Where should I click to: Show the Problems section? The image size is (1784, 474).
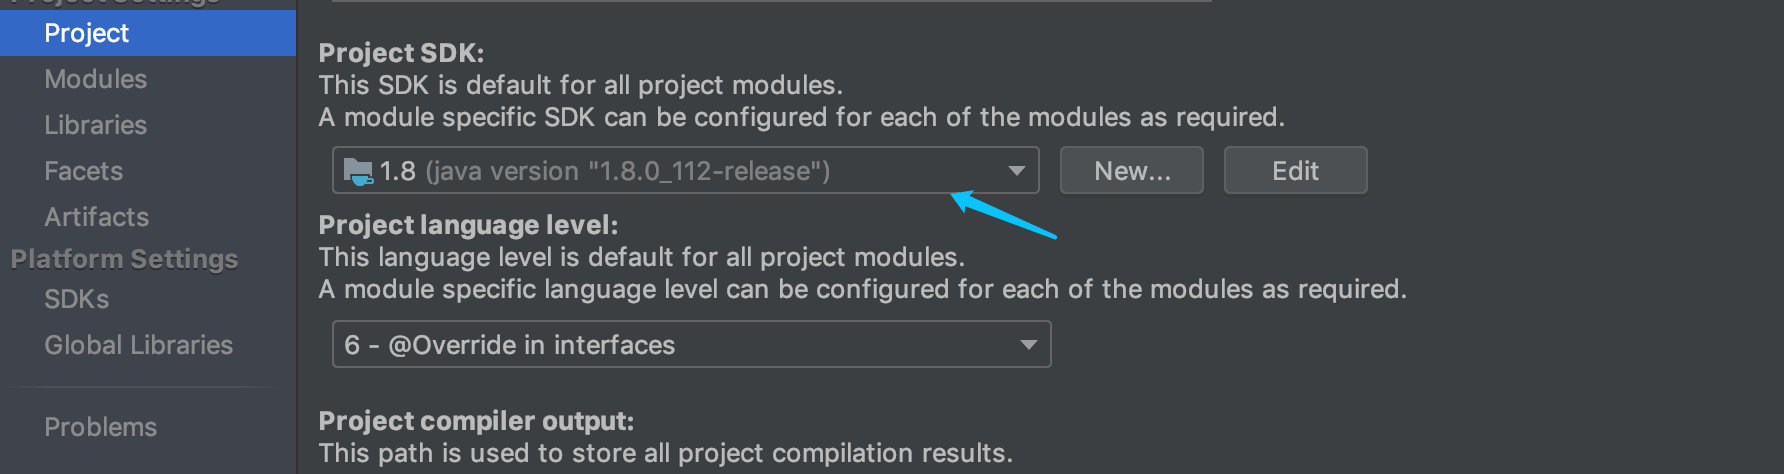click(x=101, y=427)
